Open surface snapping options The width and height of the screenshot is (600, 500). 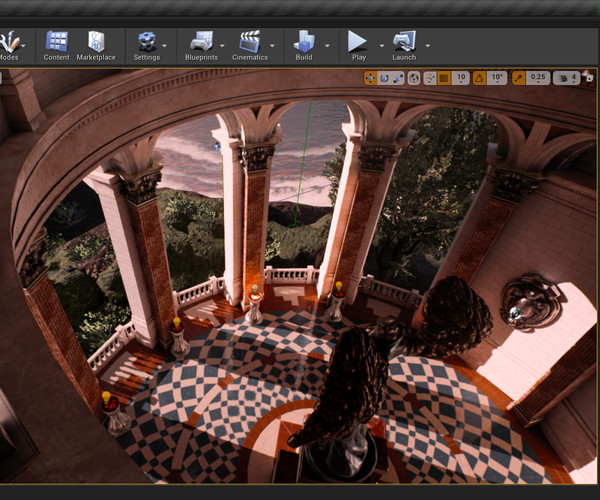[430, 78]
